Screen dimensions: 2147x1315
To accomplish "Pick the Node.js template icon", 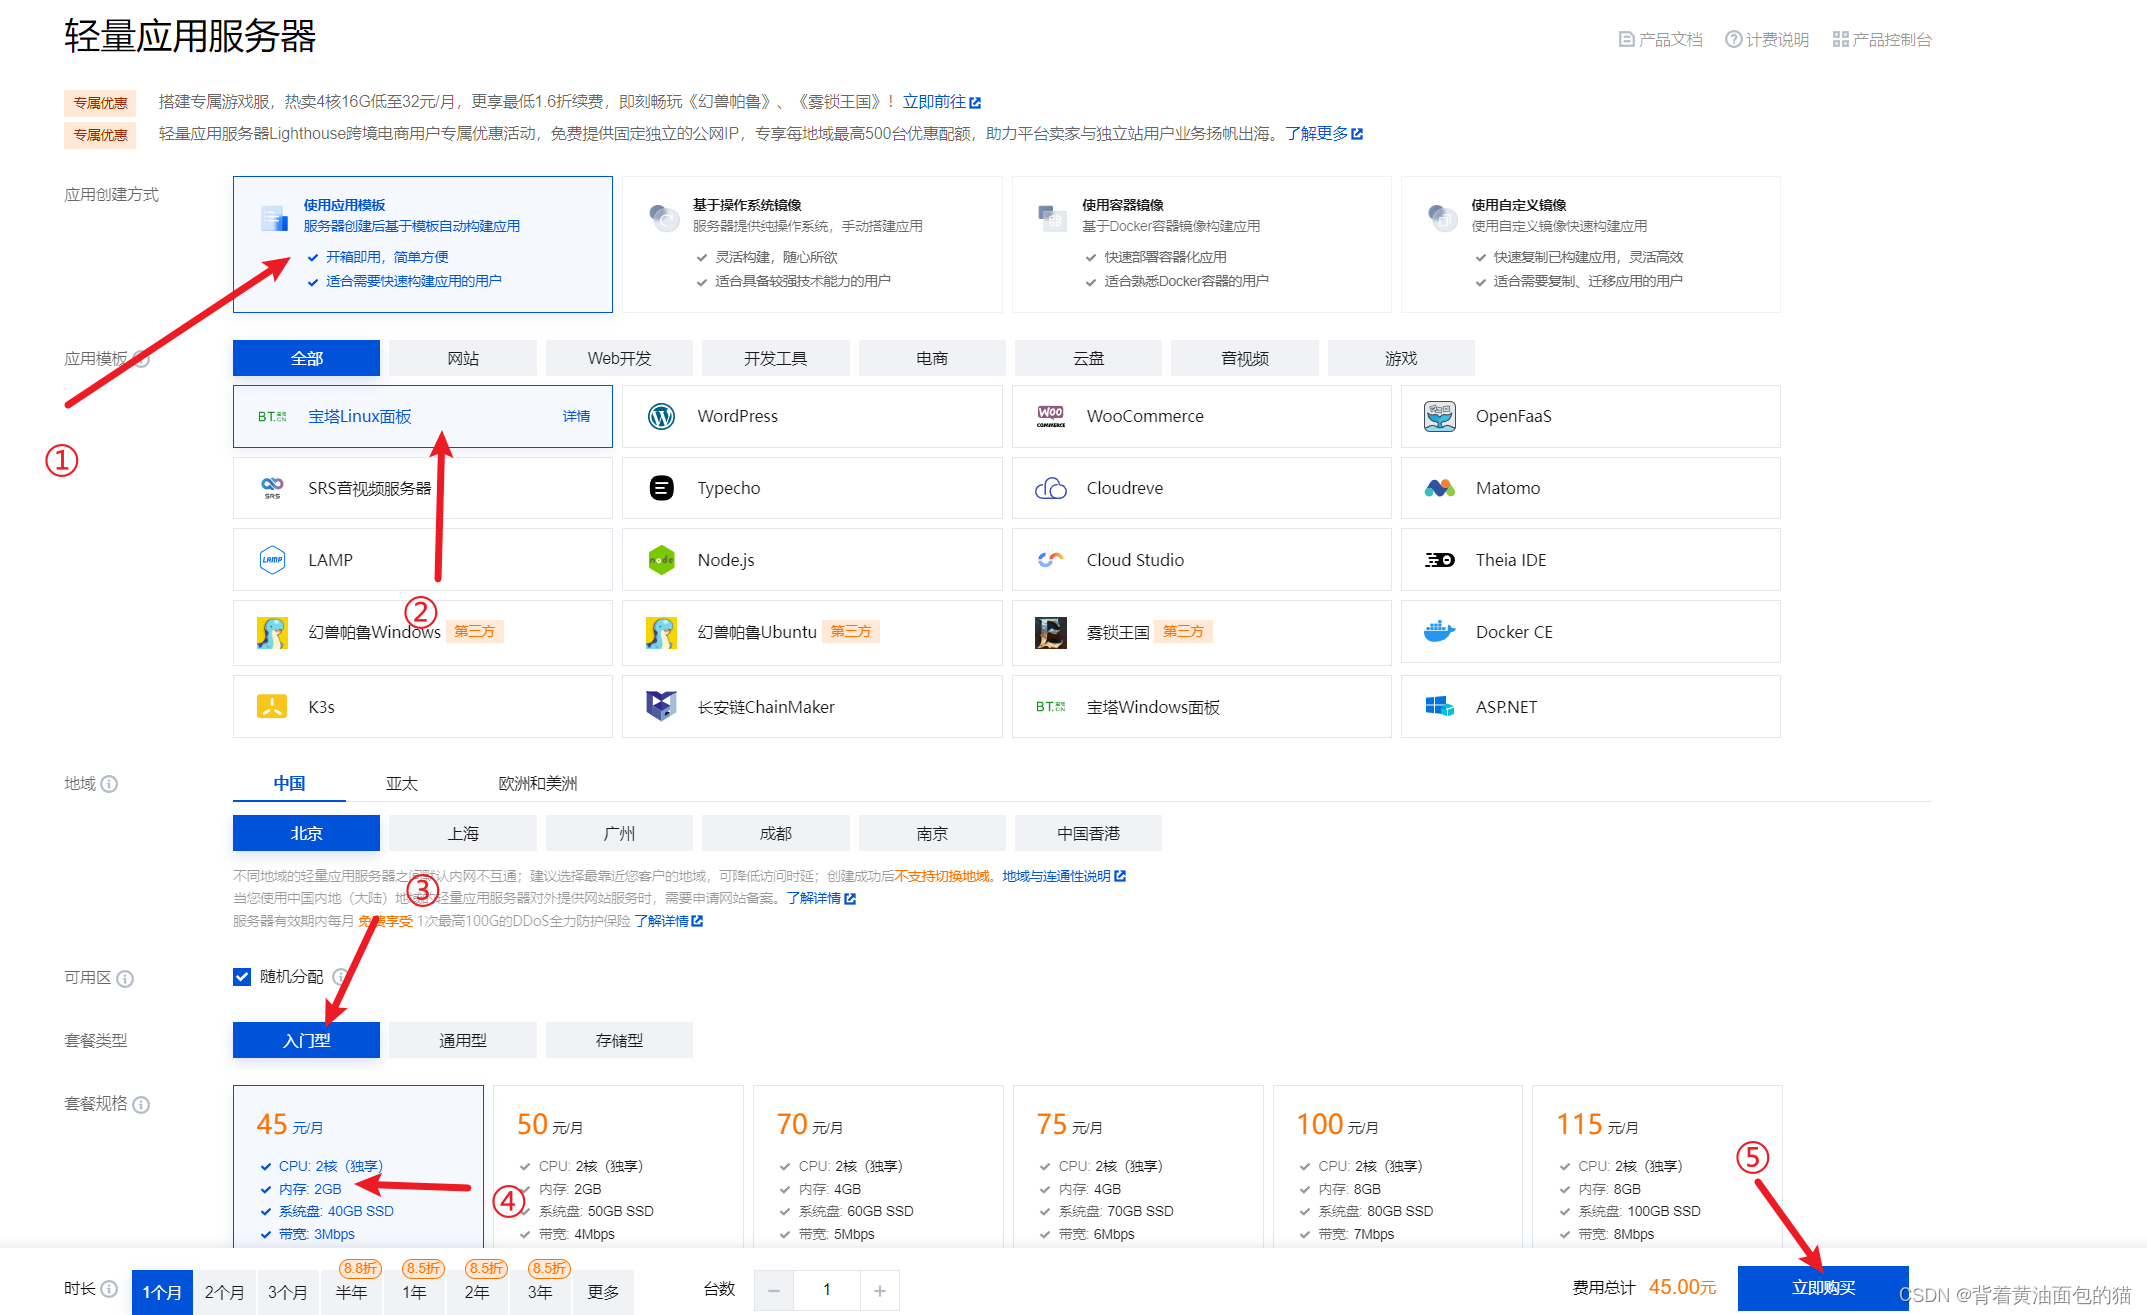I will click(x=661, y=560).
